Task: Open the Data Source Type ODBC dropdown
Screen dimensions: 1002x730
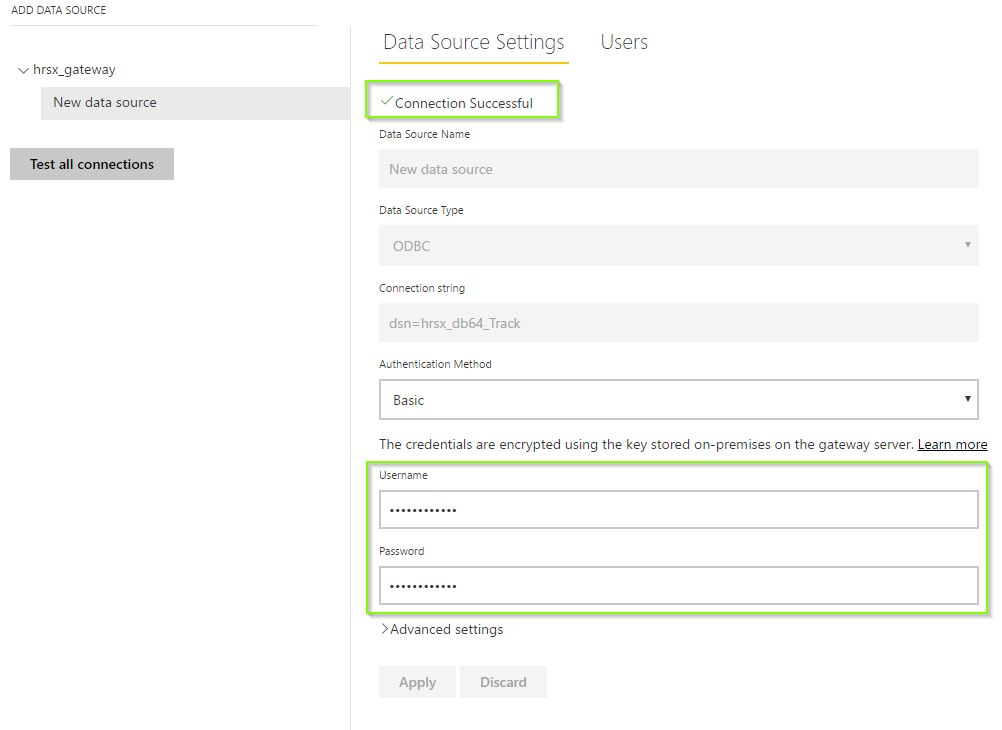Action: [x=679, y=245]
